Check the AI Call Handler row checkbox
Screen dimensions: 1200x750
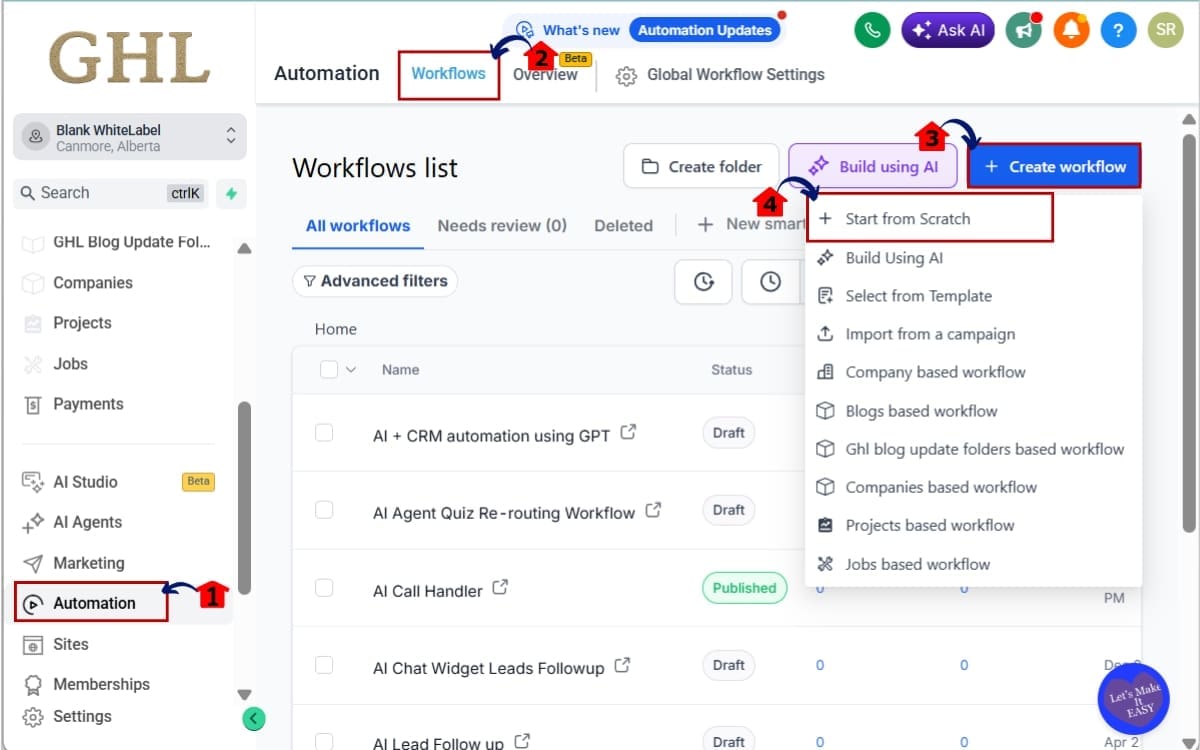click(324, 587)
